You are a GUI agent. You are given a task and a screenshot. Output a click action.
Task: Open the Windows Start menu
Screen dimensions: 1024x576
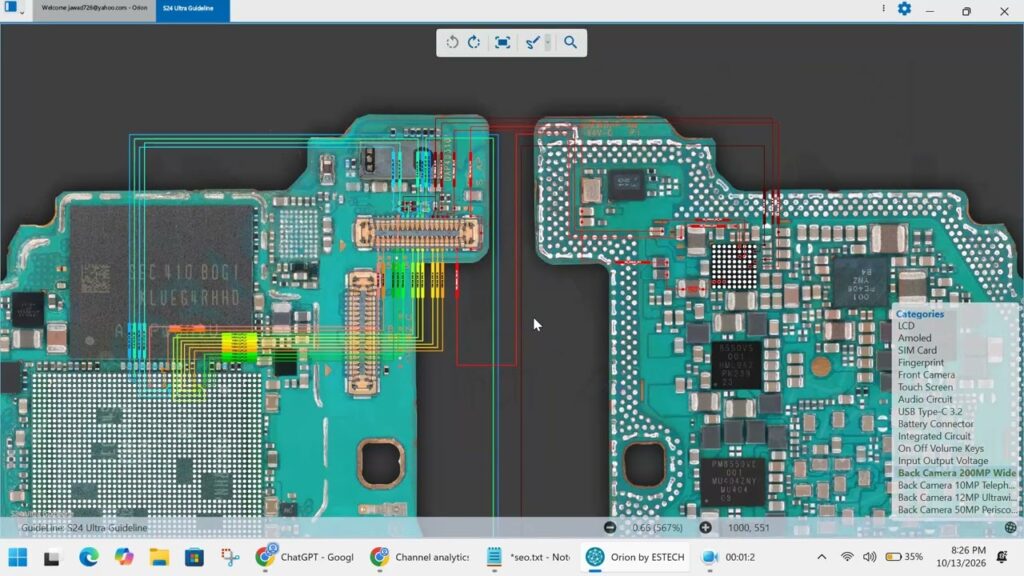[18, 557]
